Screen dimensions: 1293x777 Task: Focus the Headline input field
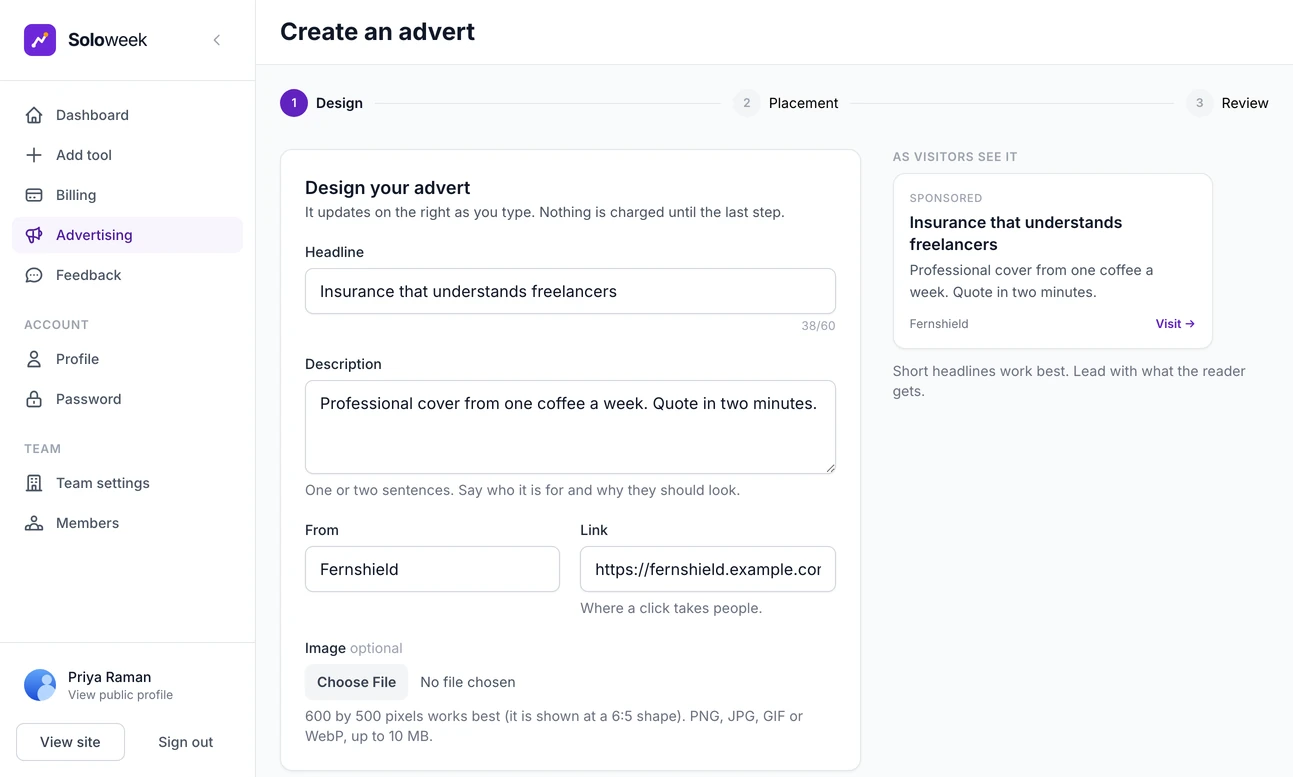click(x=570, y=291)
